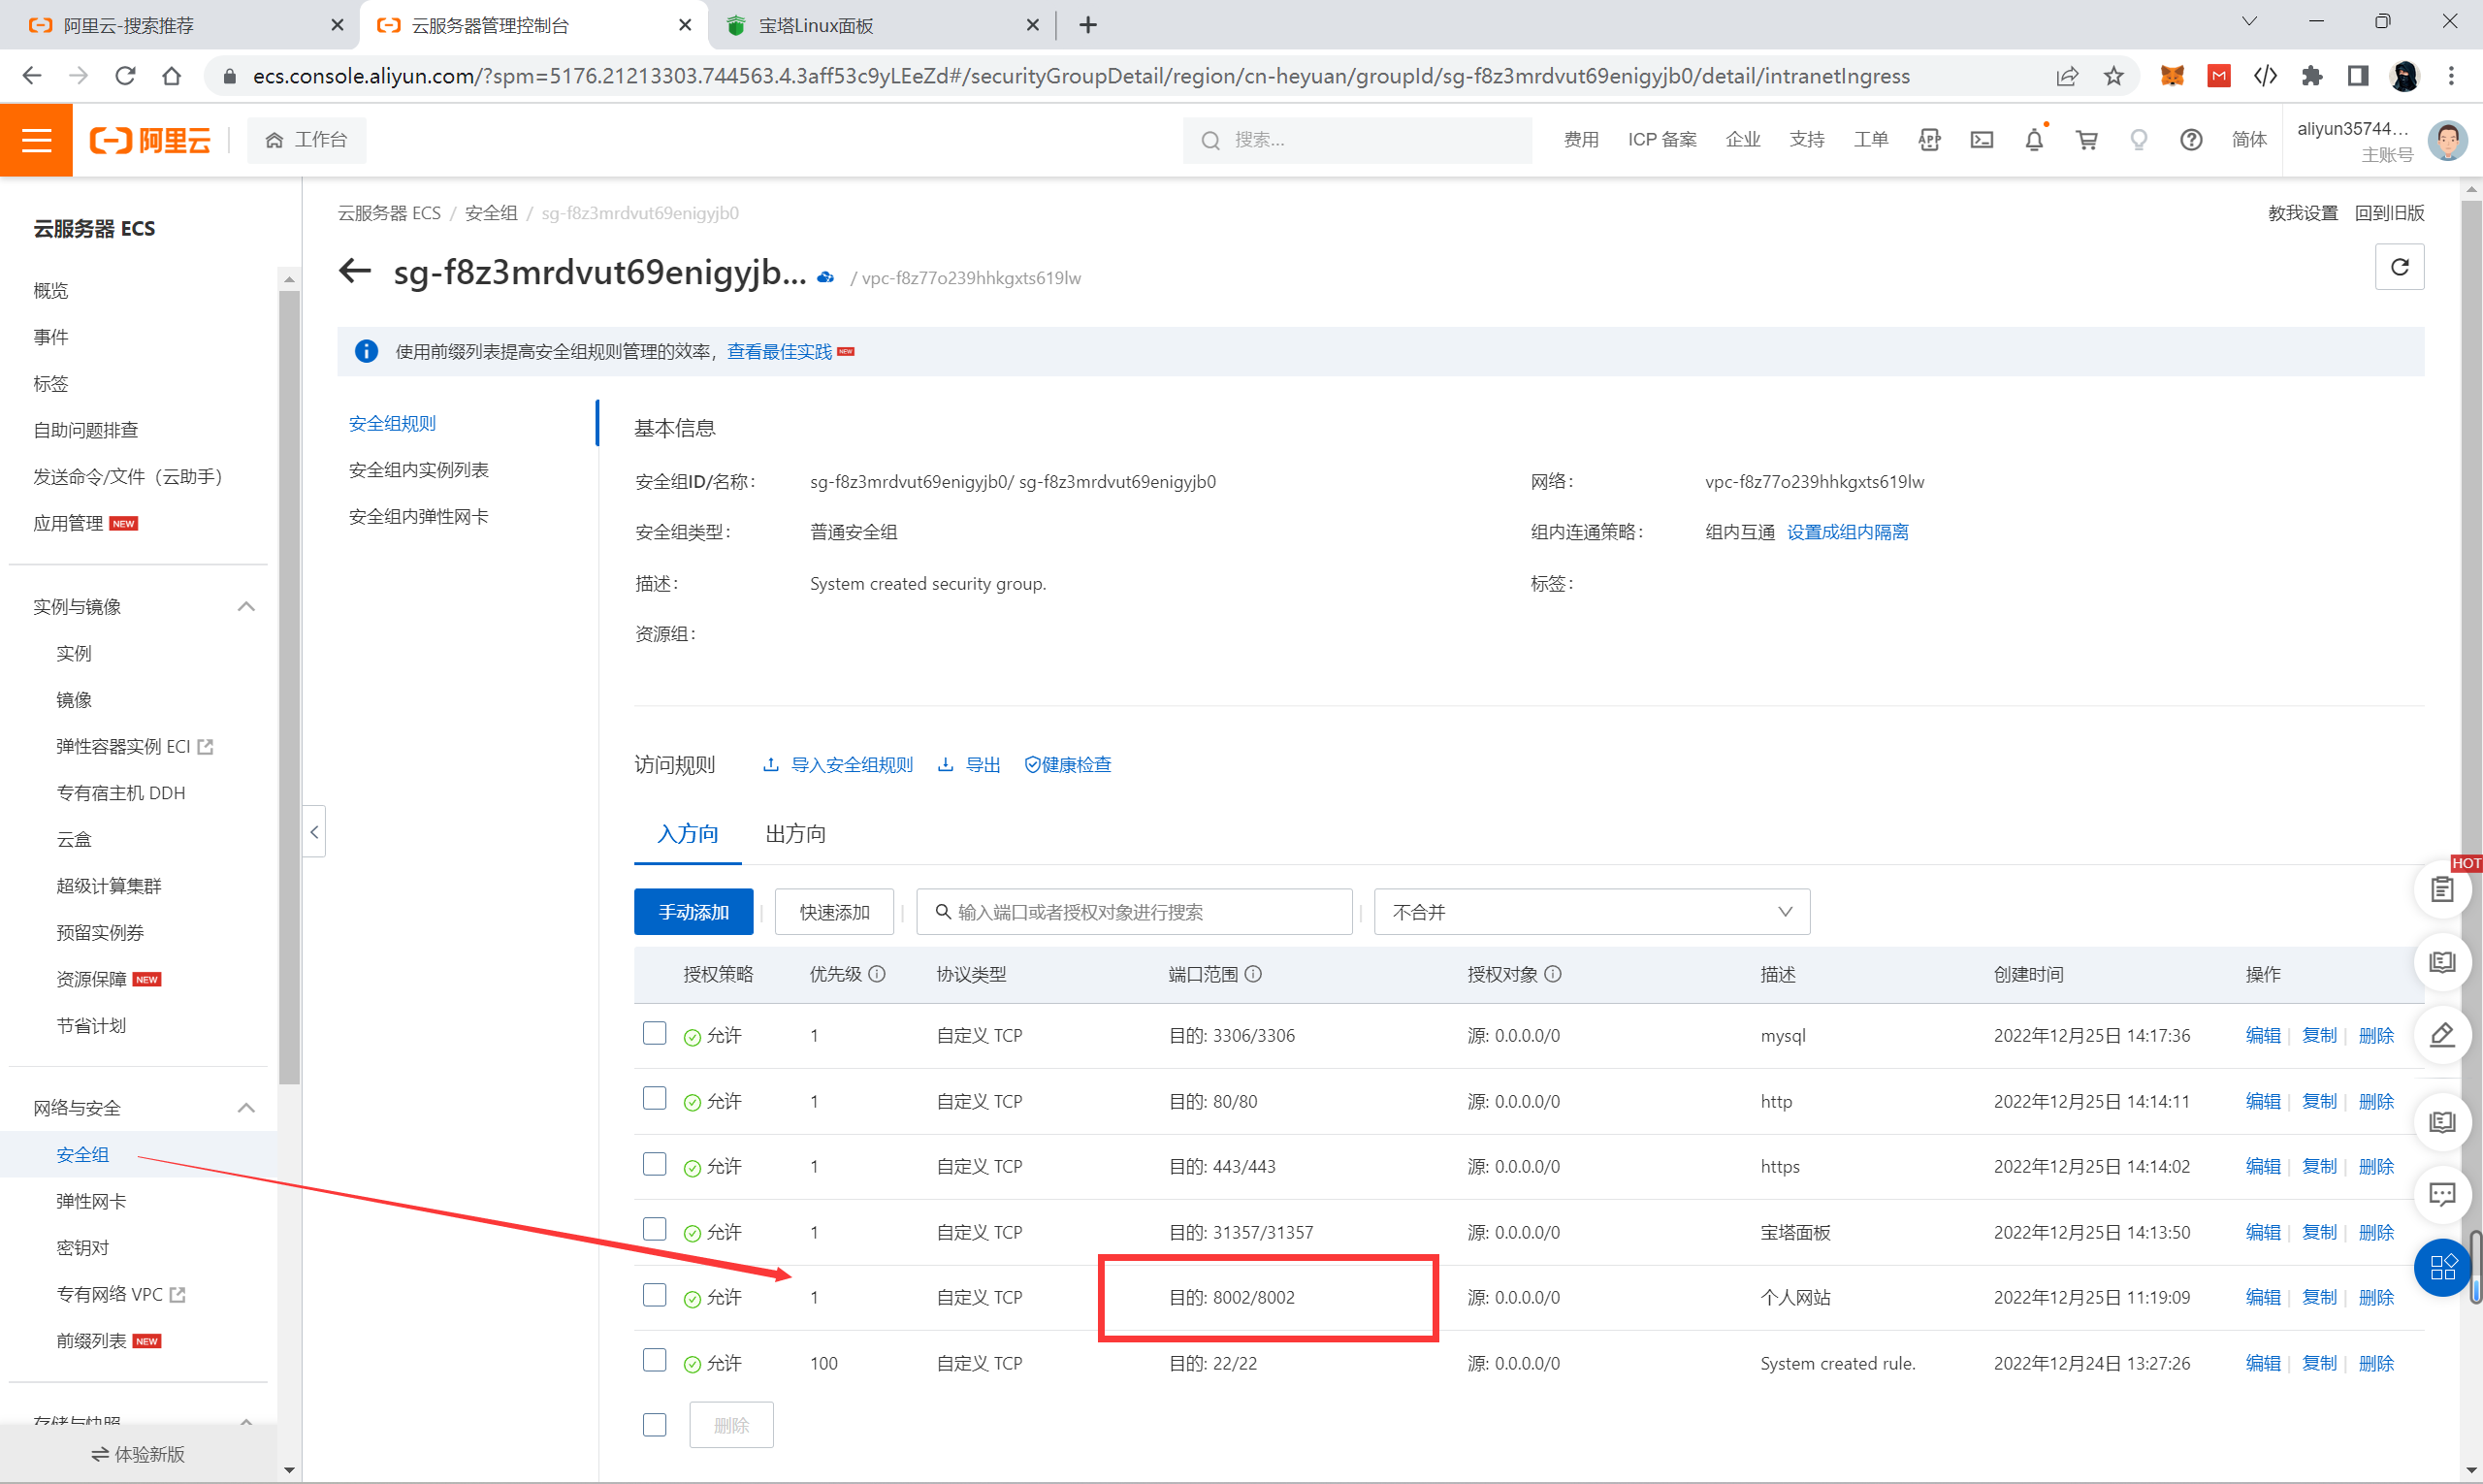Open the shopping cart icon

[2086, 140]
